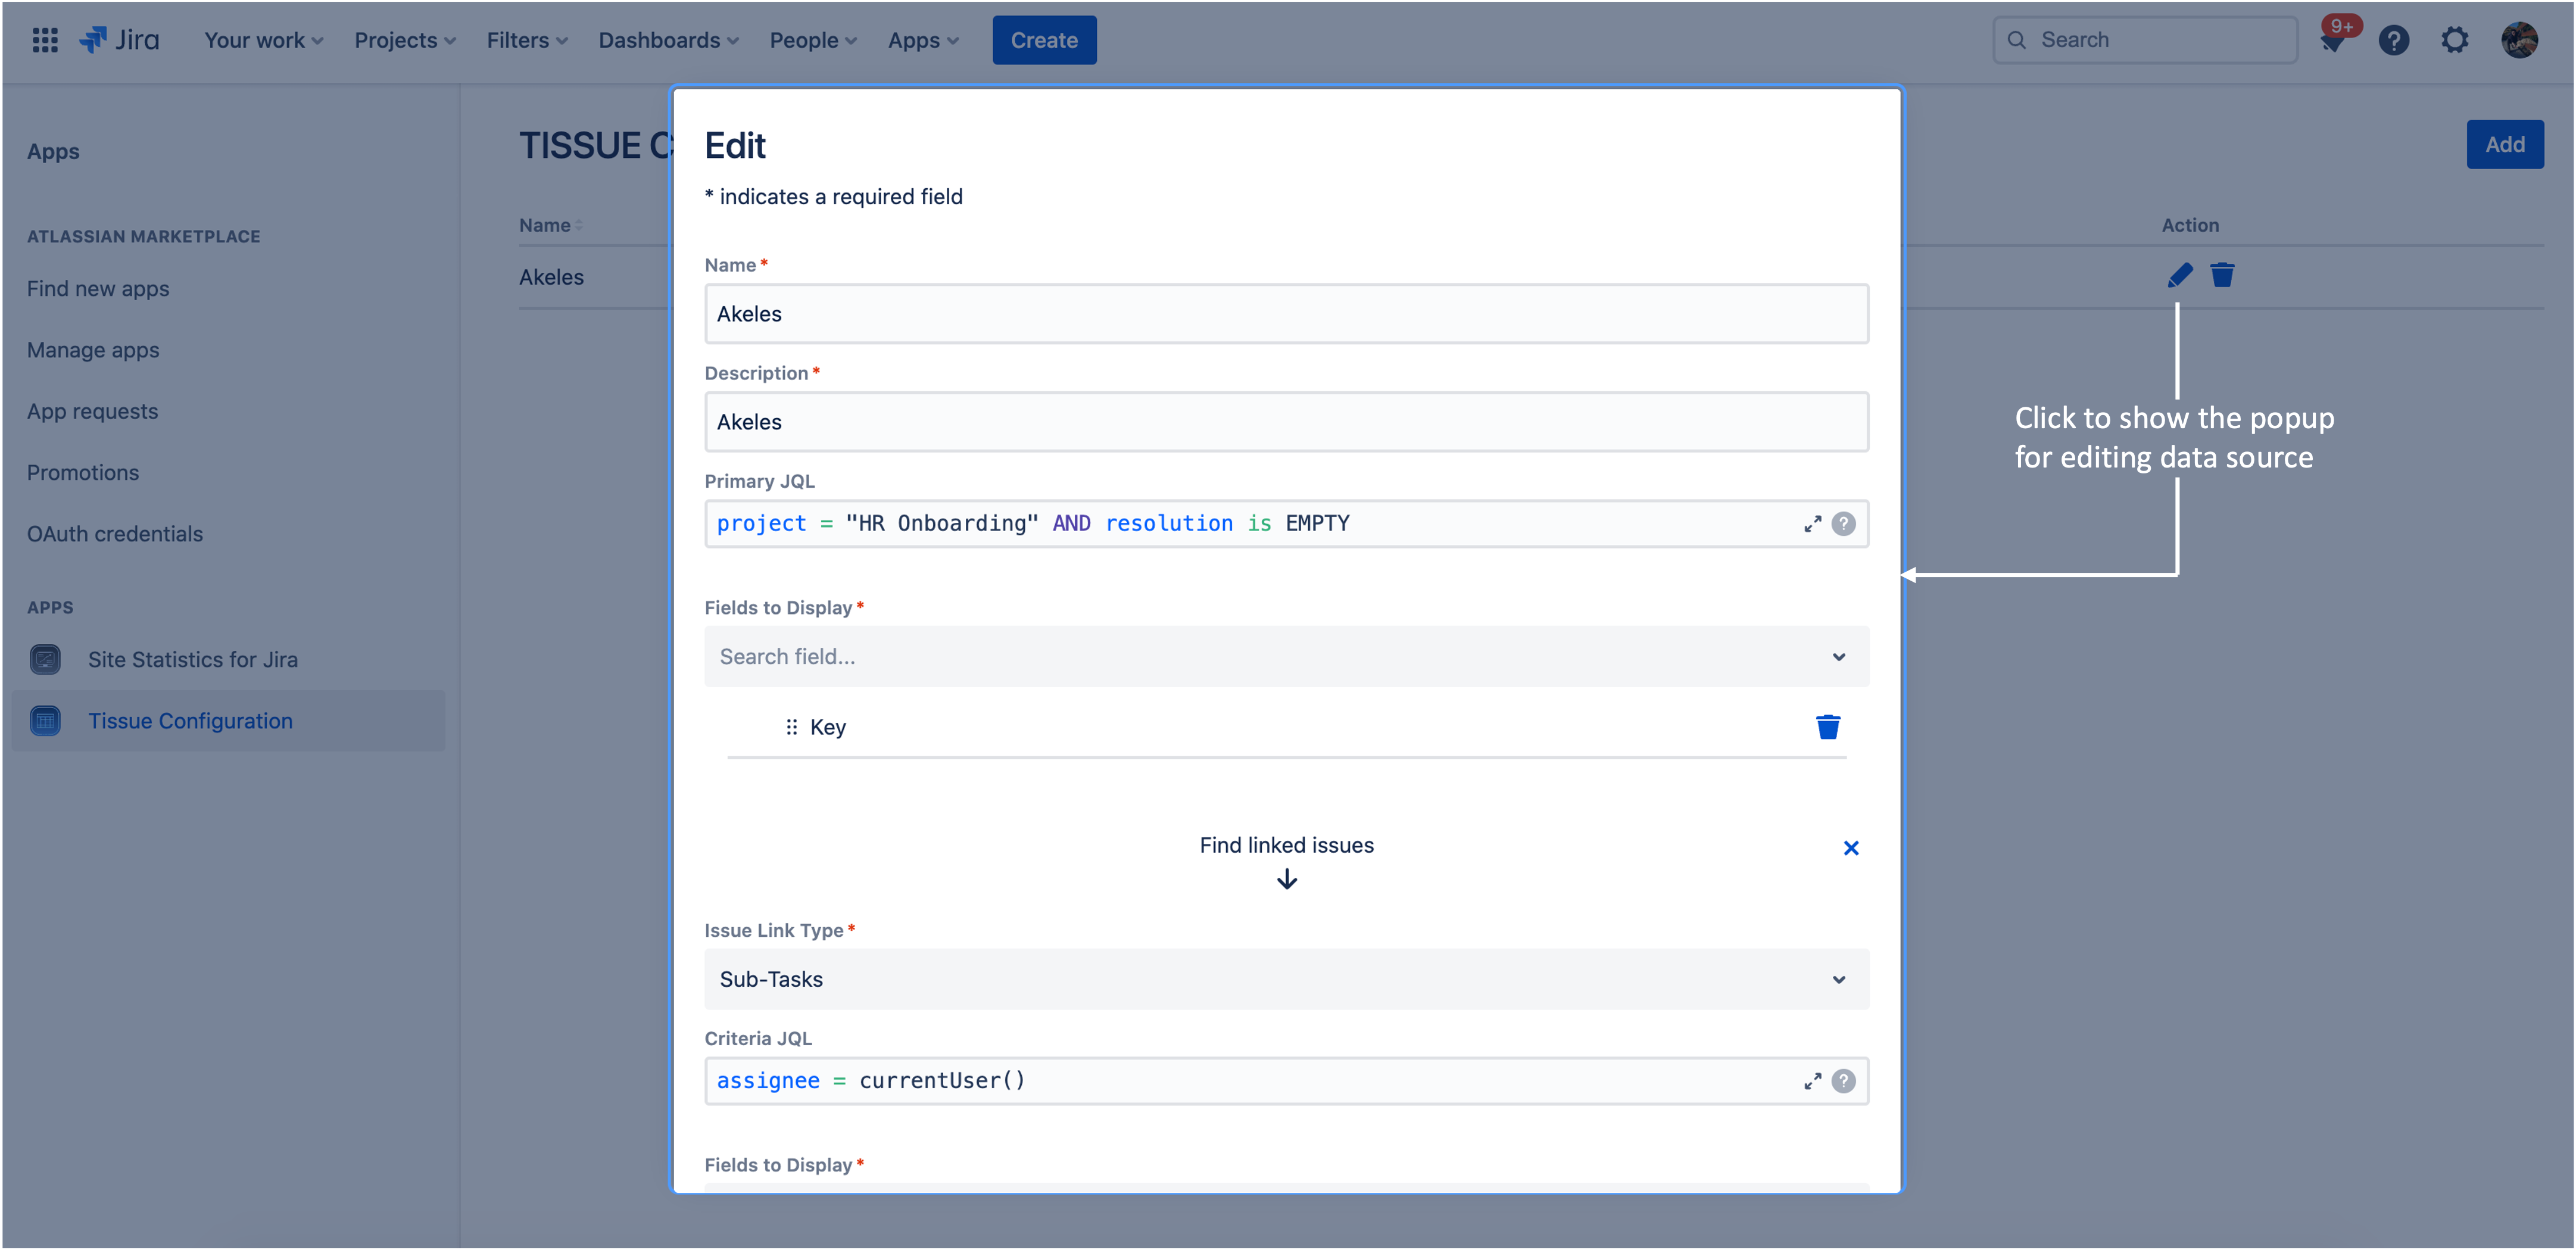Open the Projects menu
Screen dimensions: 2576x1250
click(405, 40)
